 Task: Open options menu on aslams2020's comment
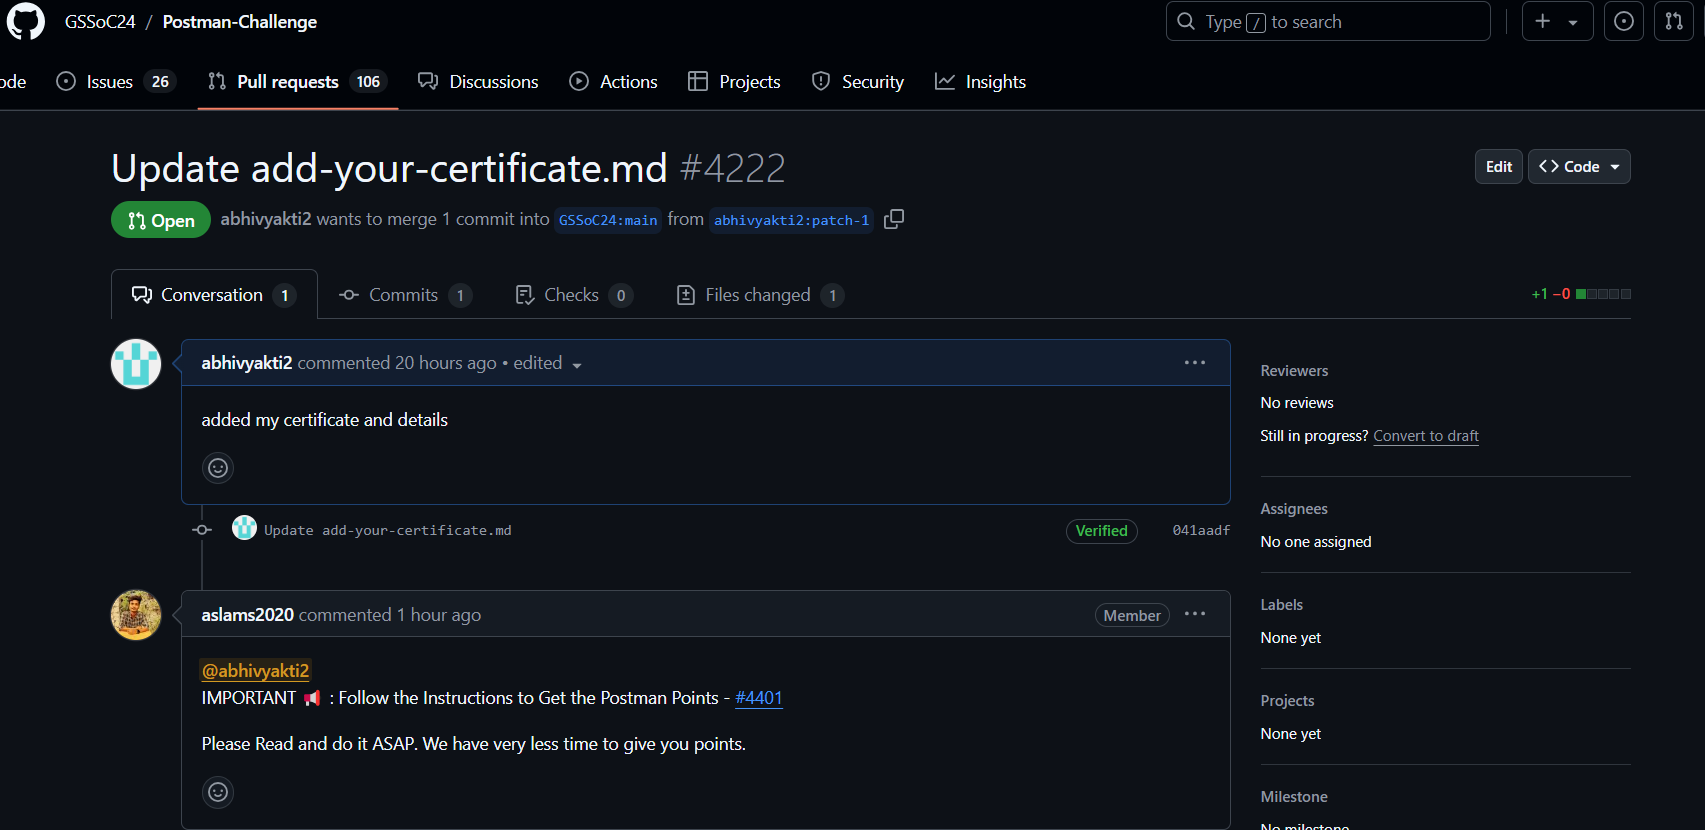(1195, 614)
